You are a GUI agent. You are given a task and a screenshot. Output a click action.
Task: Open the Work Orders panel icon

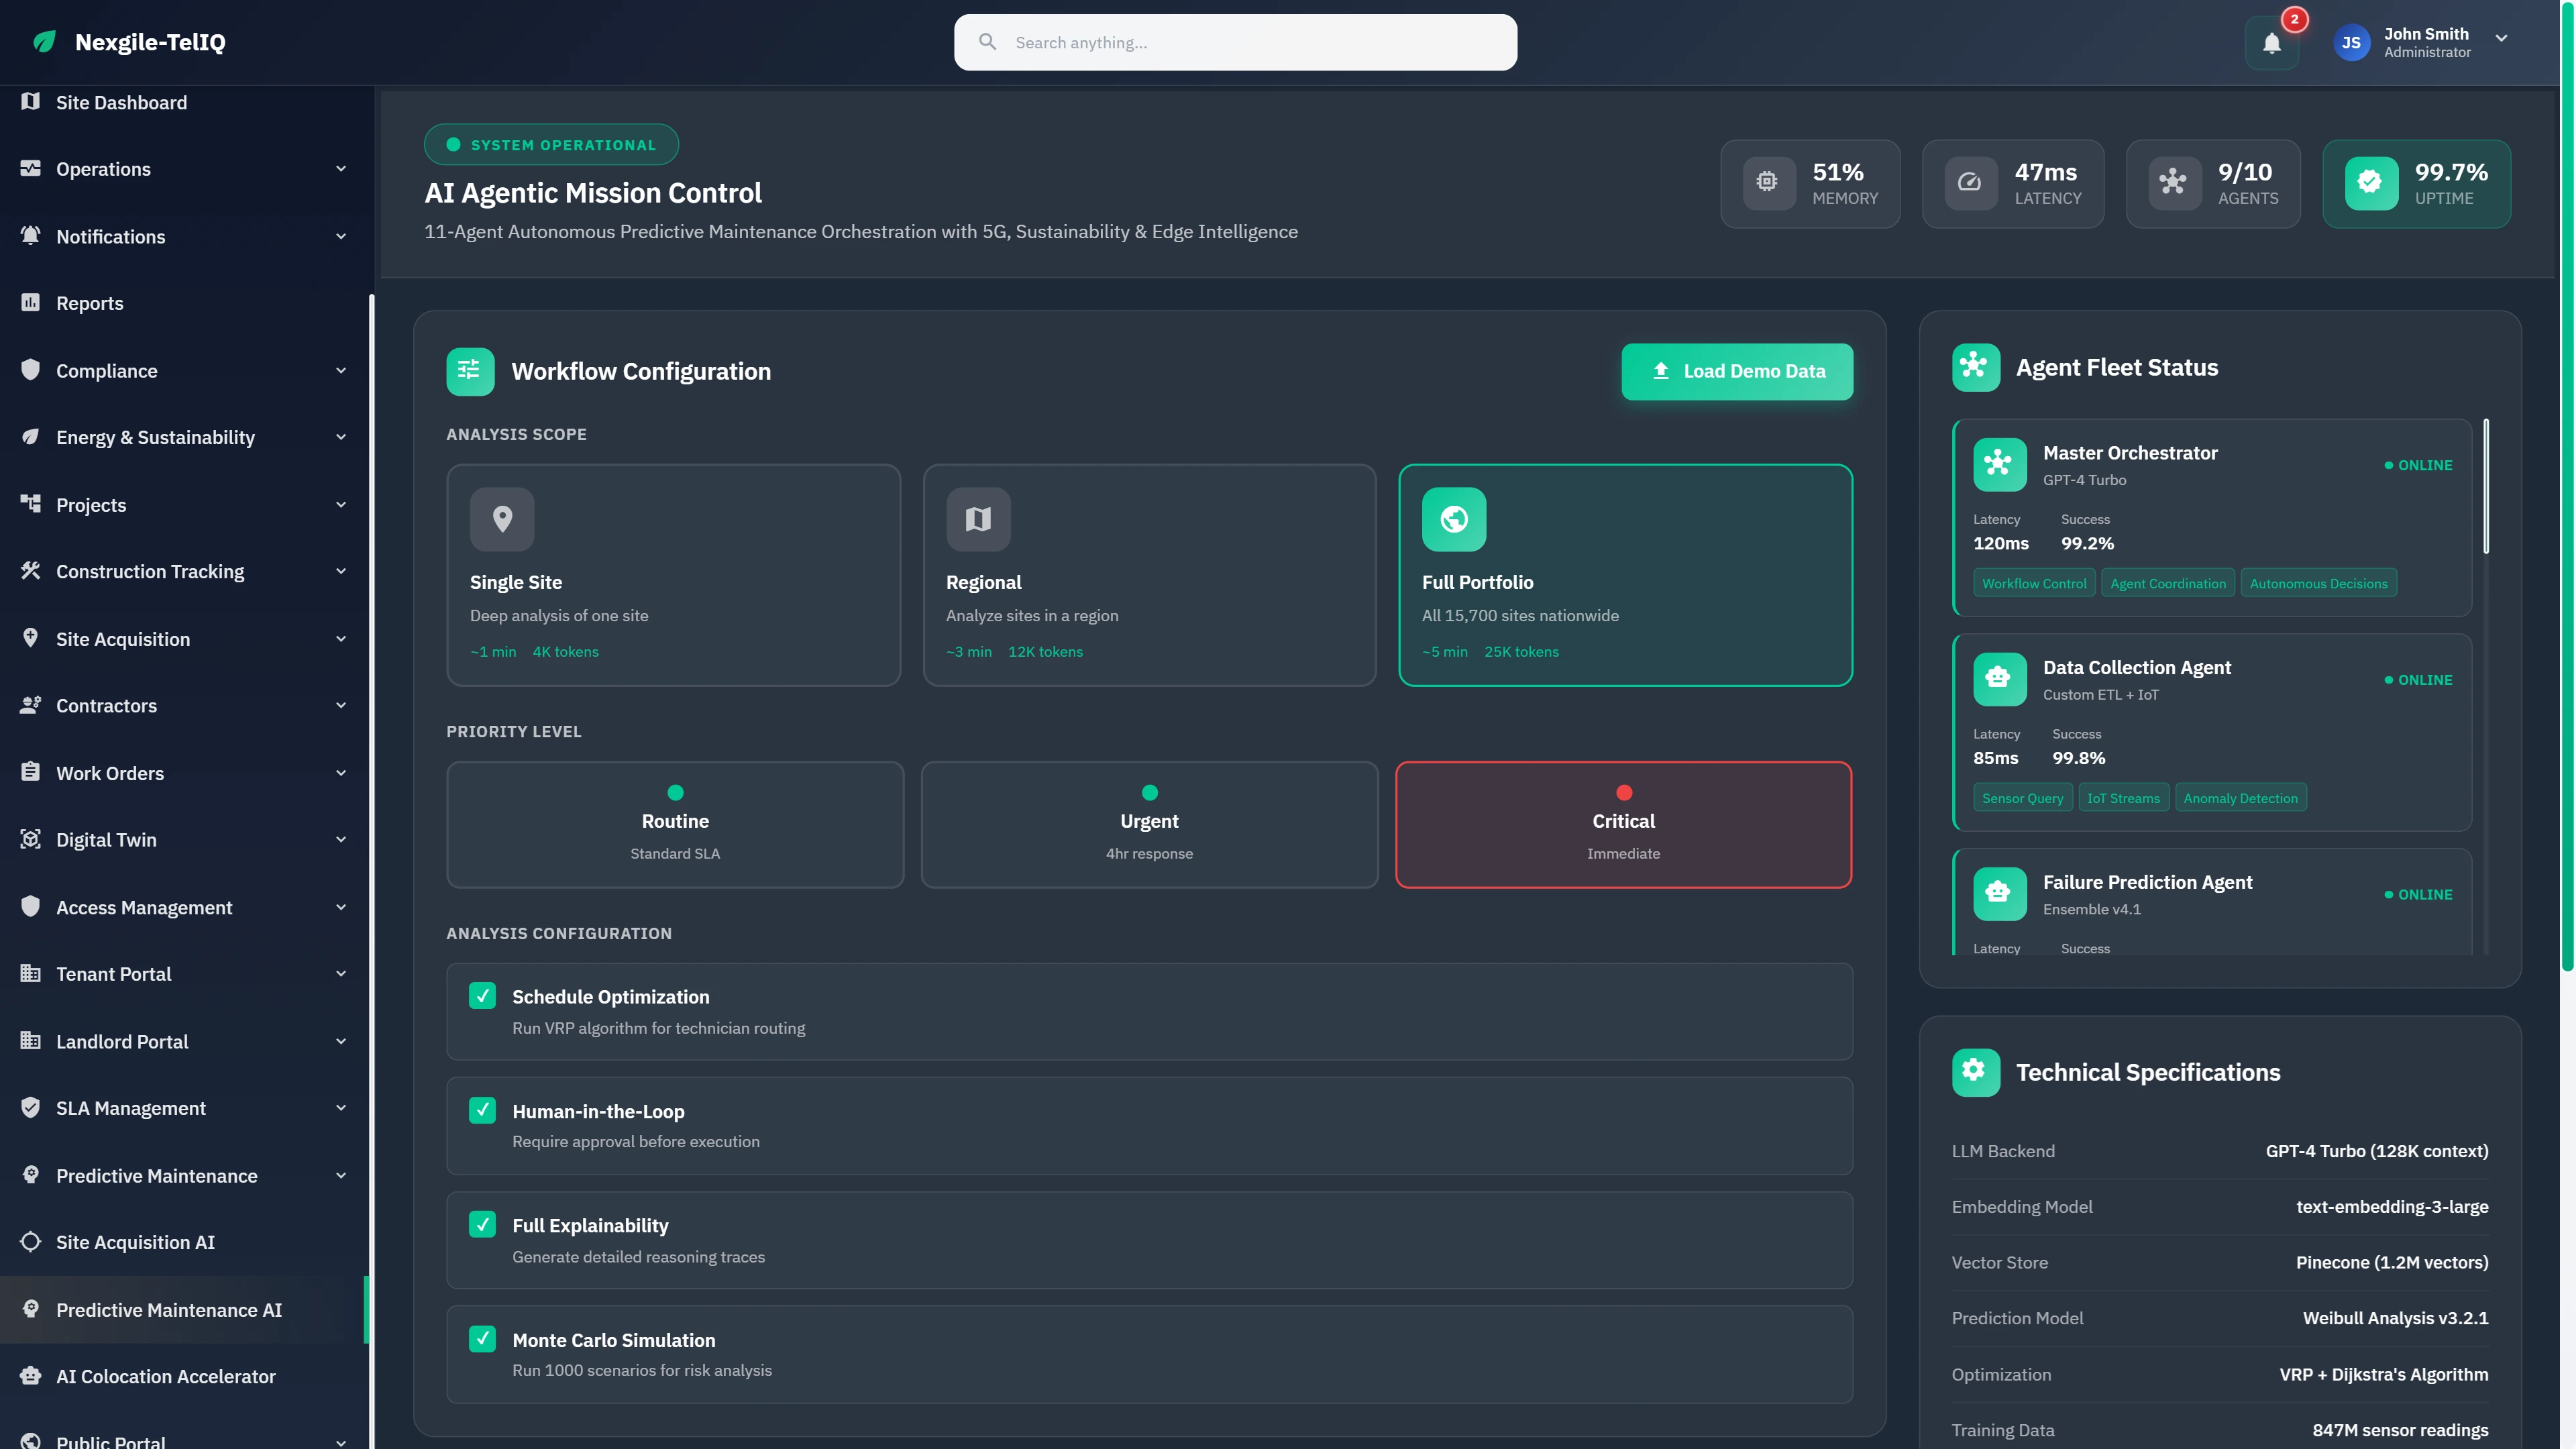(x=30, y=772)
